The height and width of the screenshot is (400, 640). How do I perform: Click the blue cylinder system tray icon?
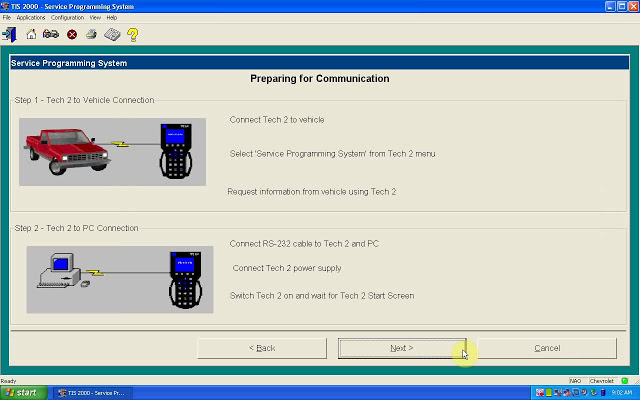coord(603,393)
